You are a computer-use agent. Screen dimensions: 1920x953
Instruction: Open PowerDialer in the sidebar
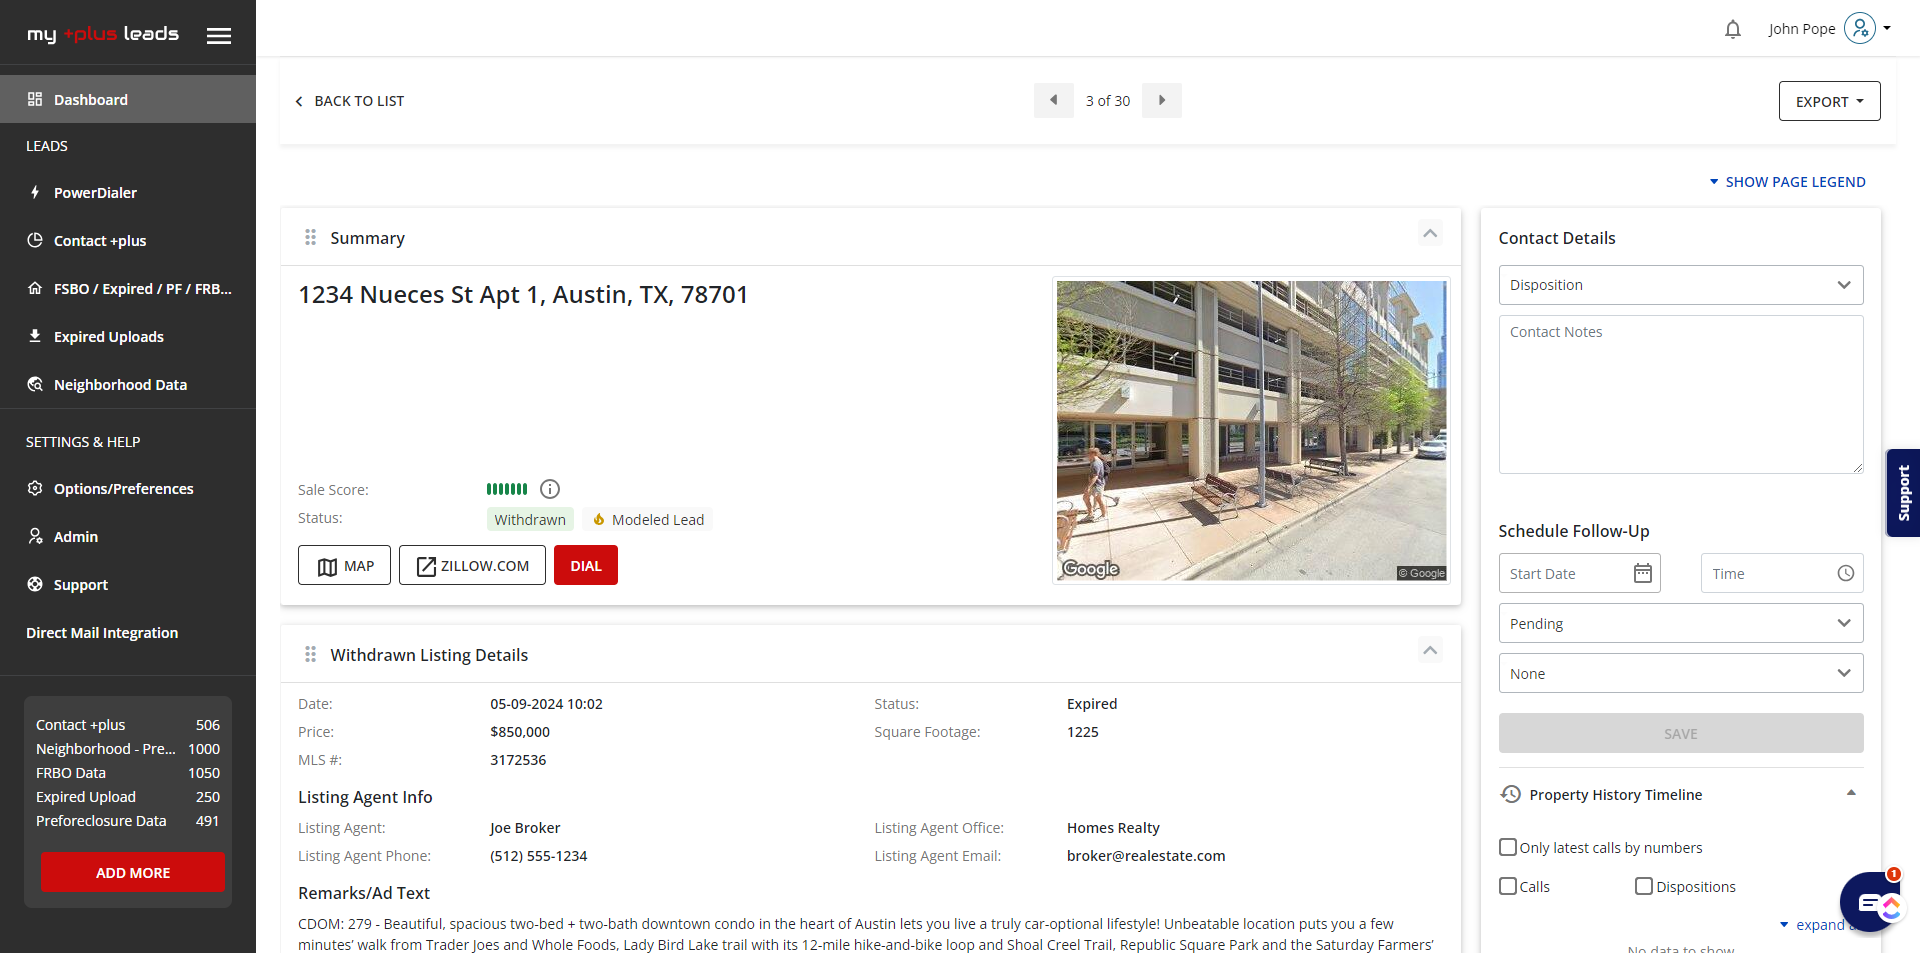pos(95,193)
